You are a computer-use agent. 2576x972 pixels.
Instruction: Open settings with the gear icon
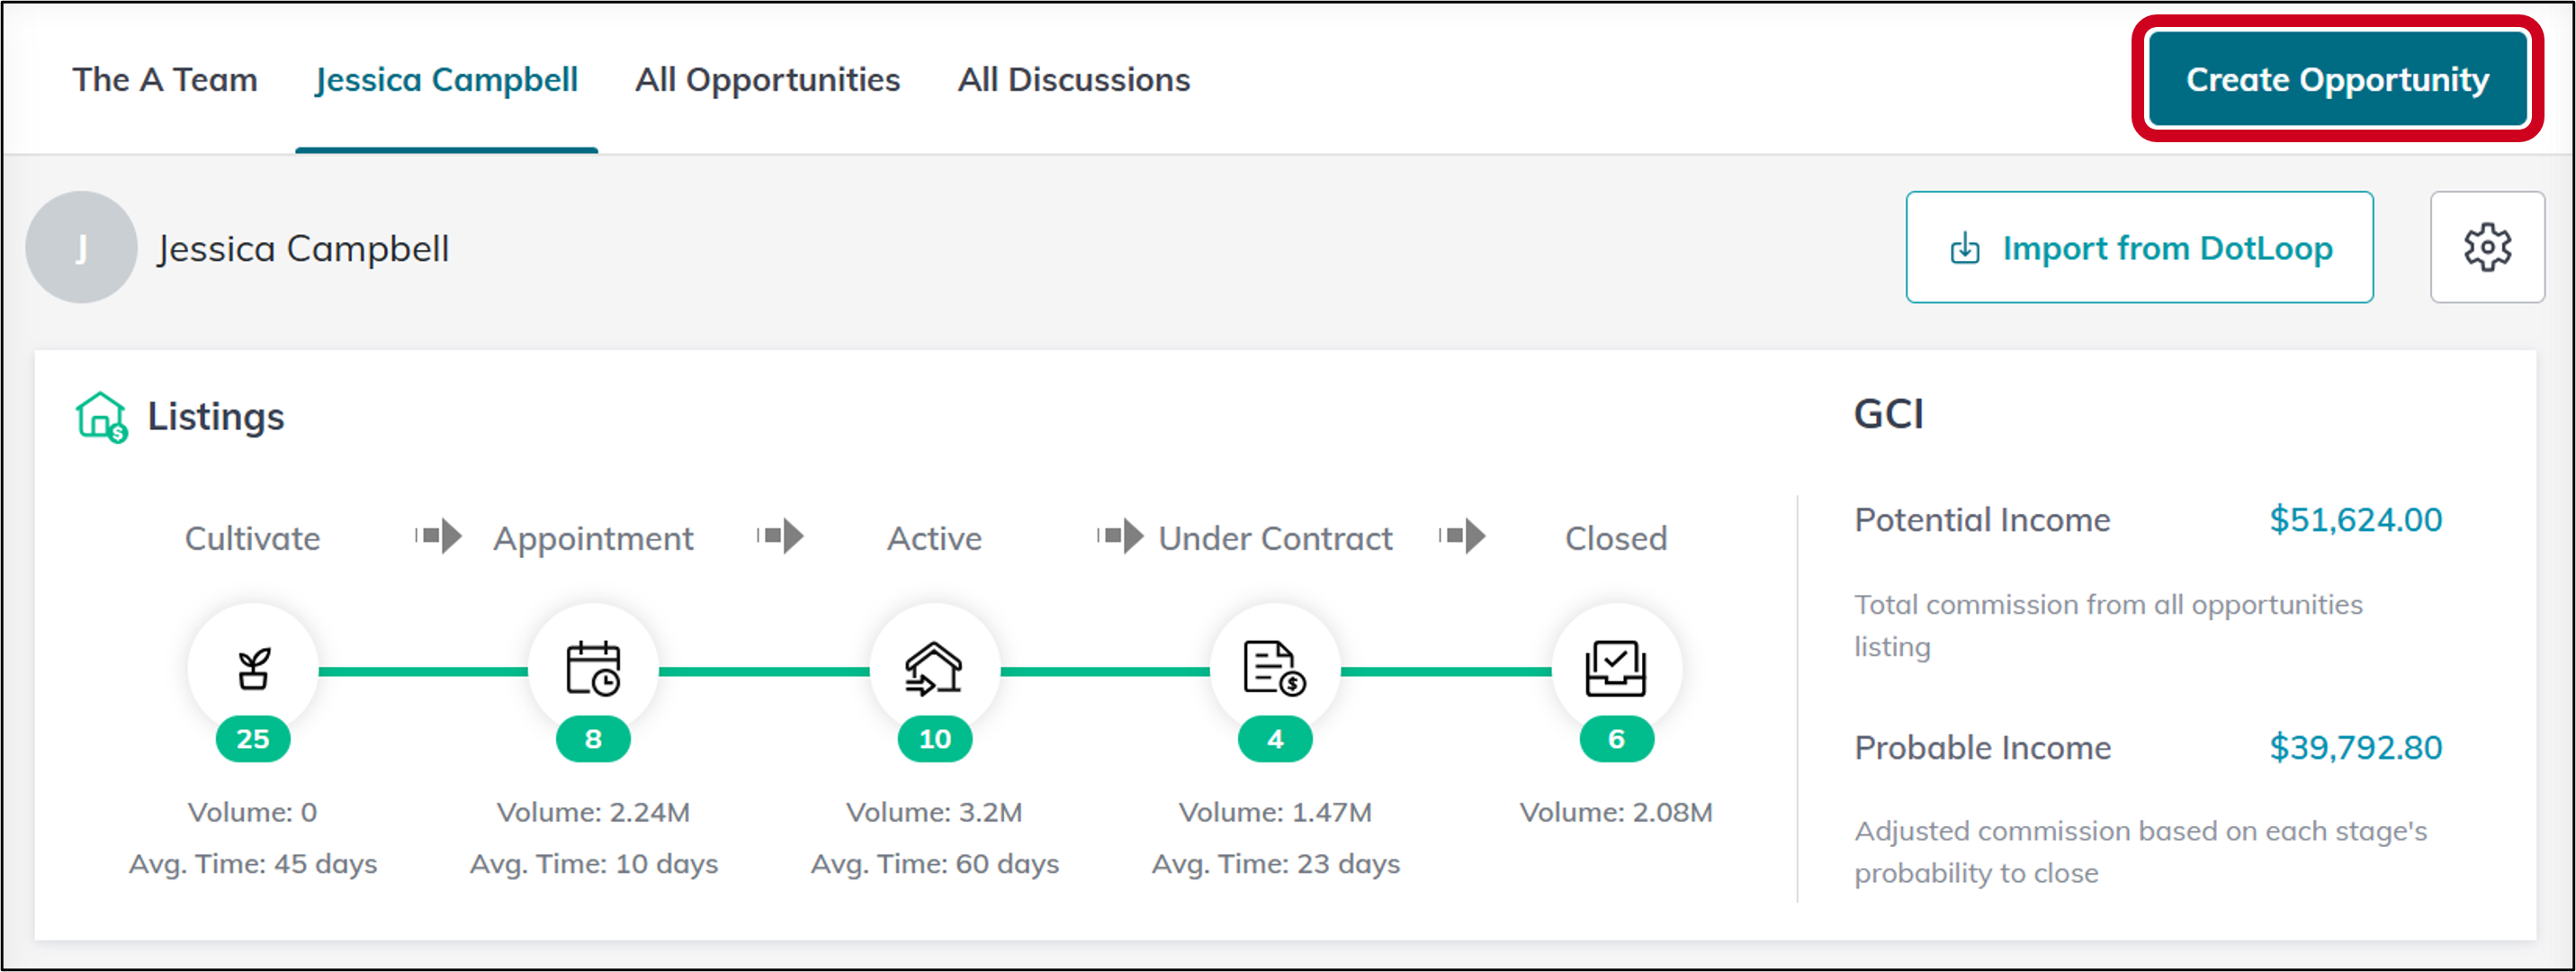(x=2486, y=247)
